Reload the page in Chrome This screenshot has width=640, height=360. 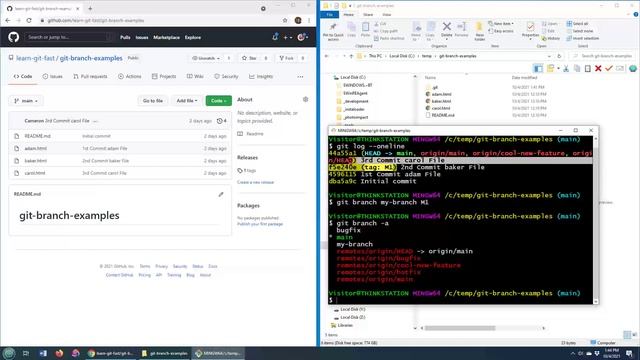click(x=29, y=20)
